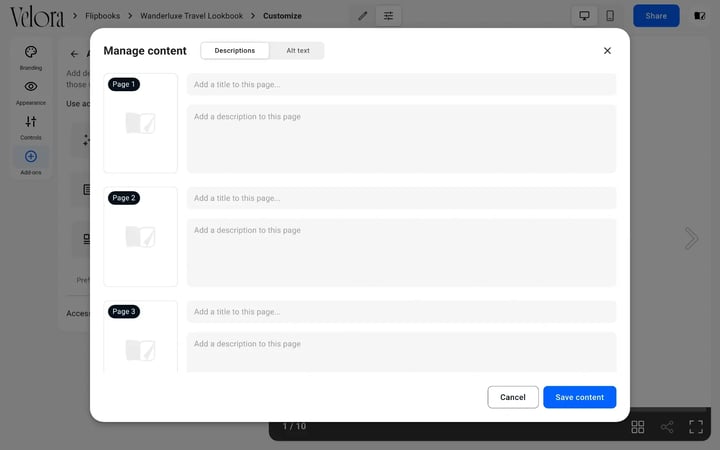This screenshot has width=720, height=450.
Task: Click the Page 3 title field
Action: point(401,311)
